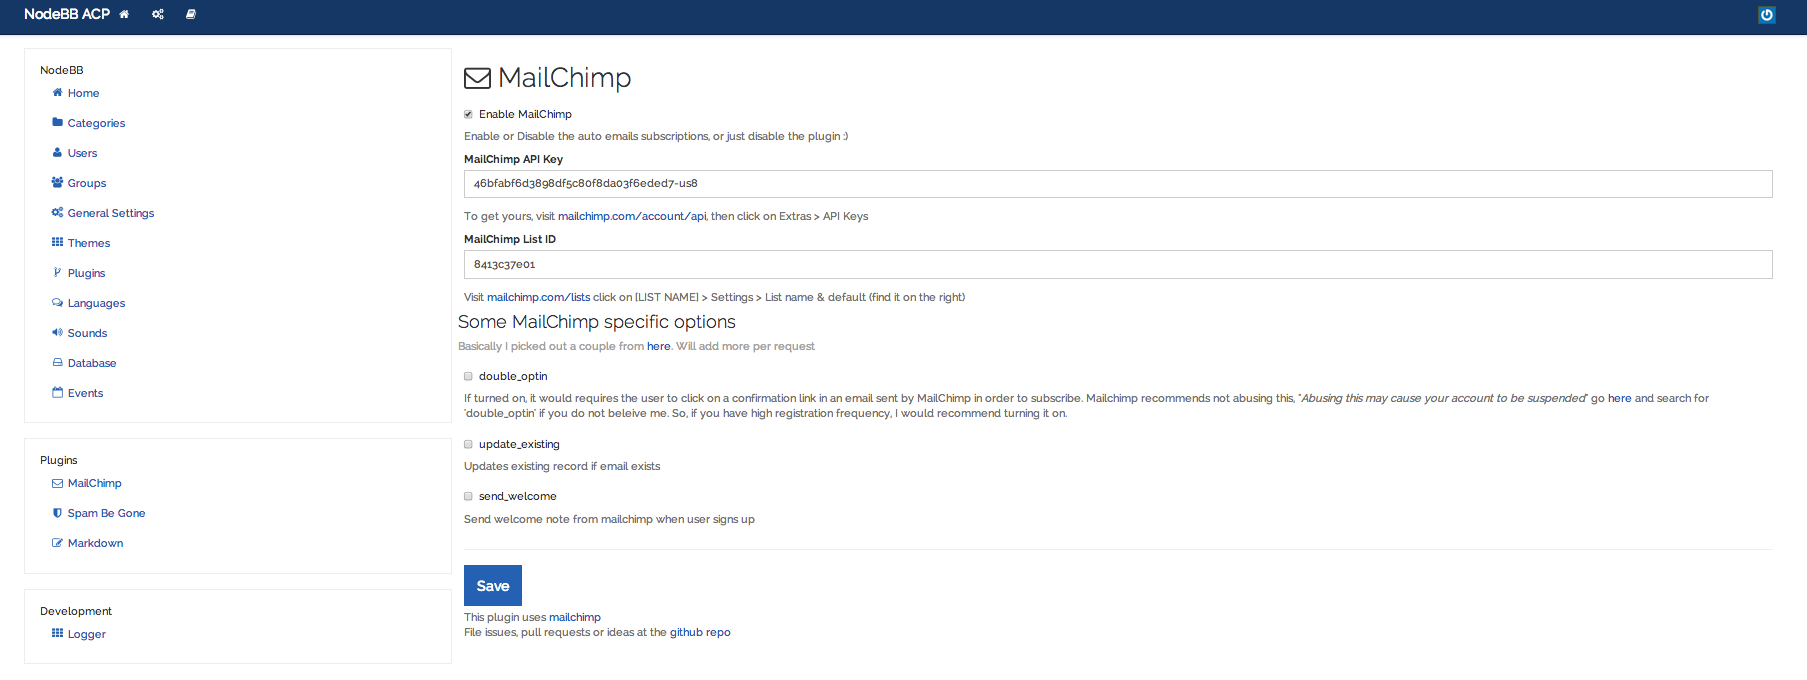Click the home icon in top navbar
This screenshot has height=680, width=1807.
pyautogui.click(x=124, y=15)
